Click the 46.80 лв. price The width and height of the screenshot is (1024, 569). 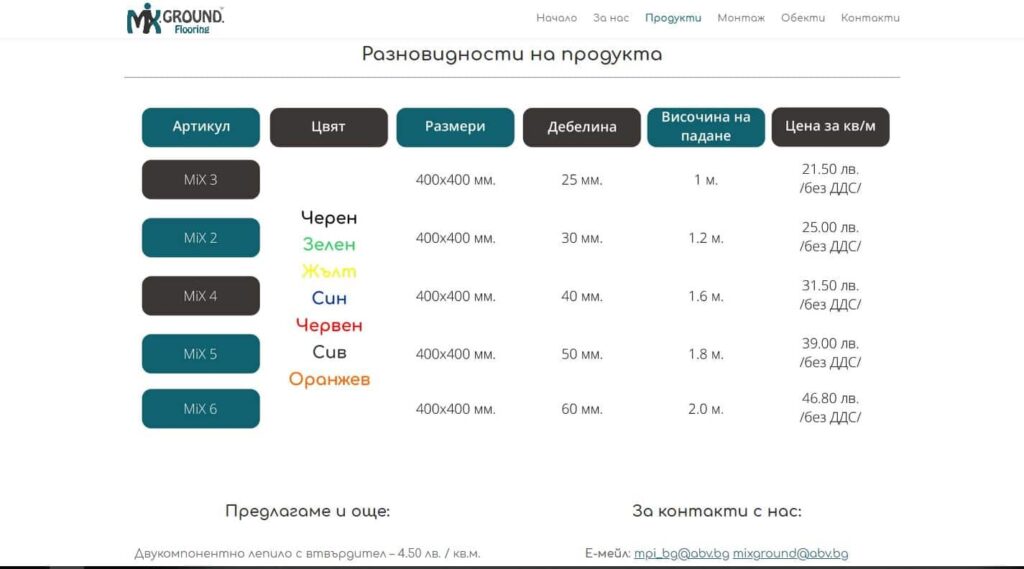(830, 398)
